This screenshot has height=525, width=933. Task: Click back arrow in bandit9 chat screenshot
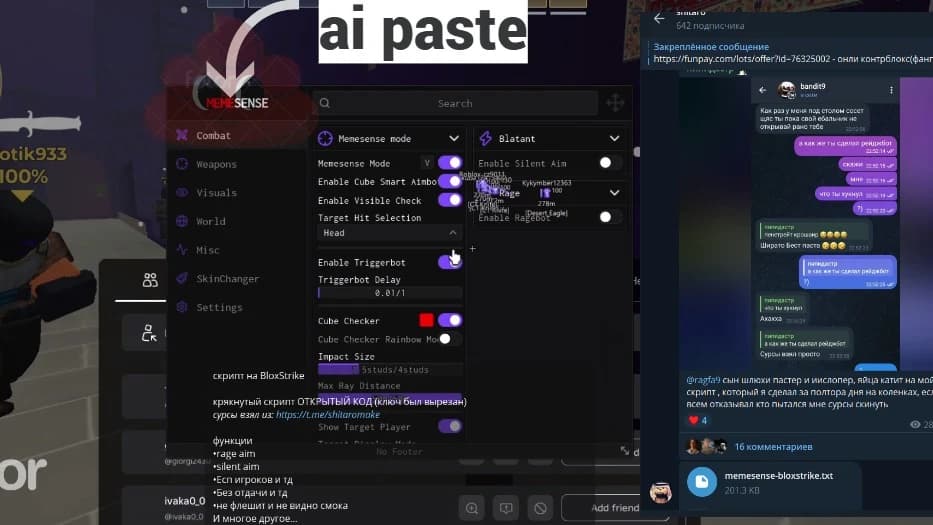[763, 90]
